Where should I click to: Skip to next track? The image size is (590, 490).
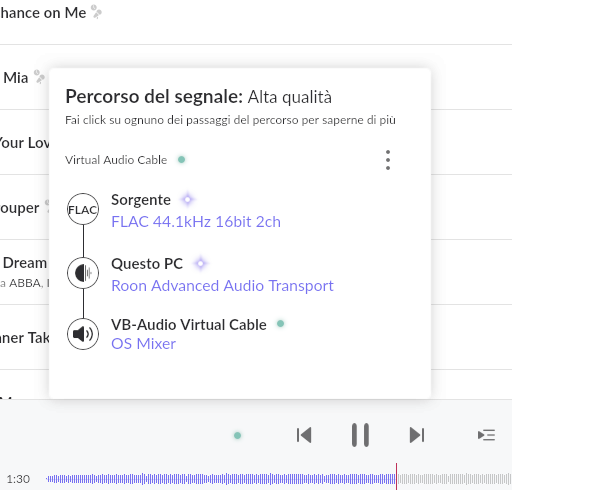coord(417,435)
